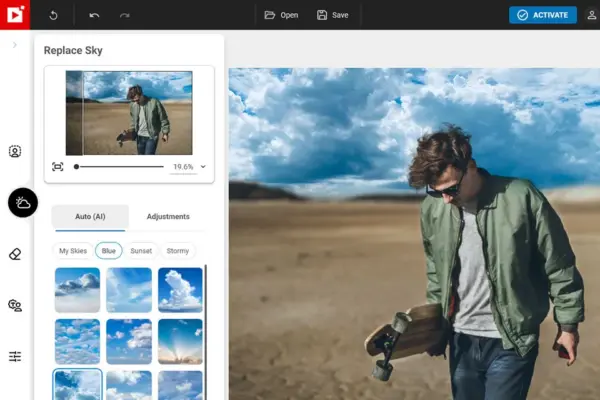The width and height of the screenshot is (600, 400).
Task: Choose the sky thumbnail with wispy streaked clouds
Action: 129,290
